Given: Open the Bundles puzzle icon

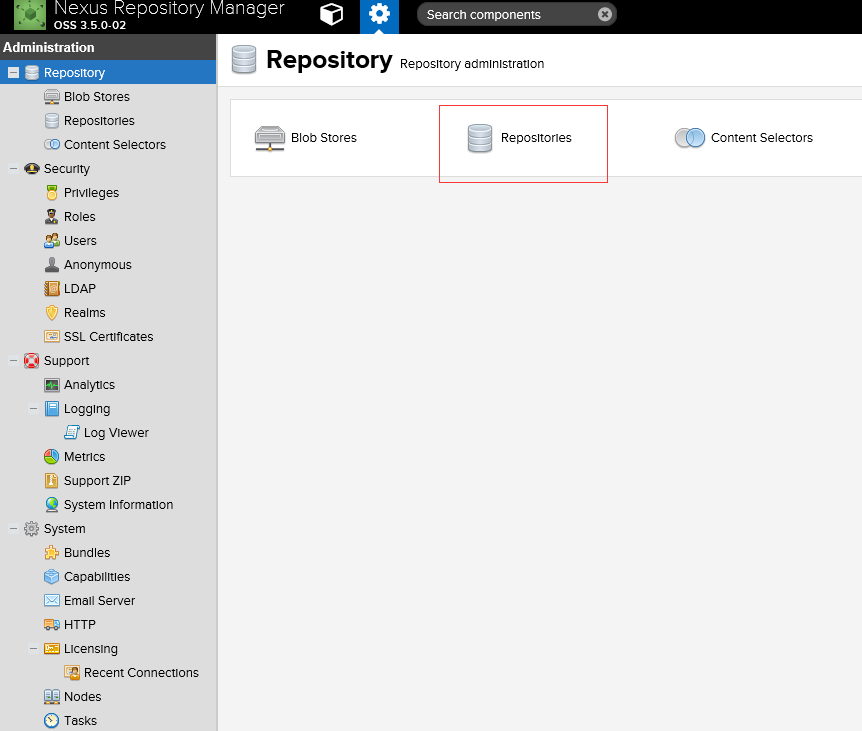Looking at the screenshot, I should click(x=52, y=552).
